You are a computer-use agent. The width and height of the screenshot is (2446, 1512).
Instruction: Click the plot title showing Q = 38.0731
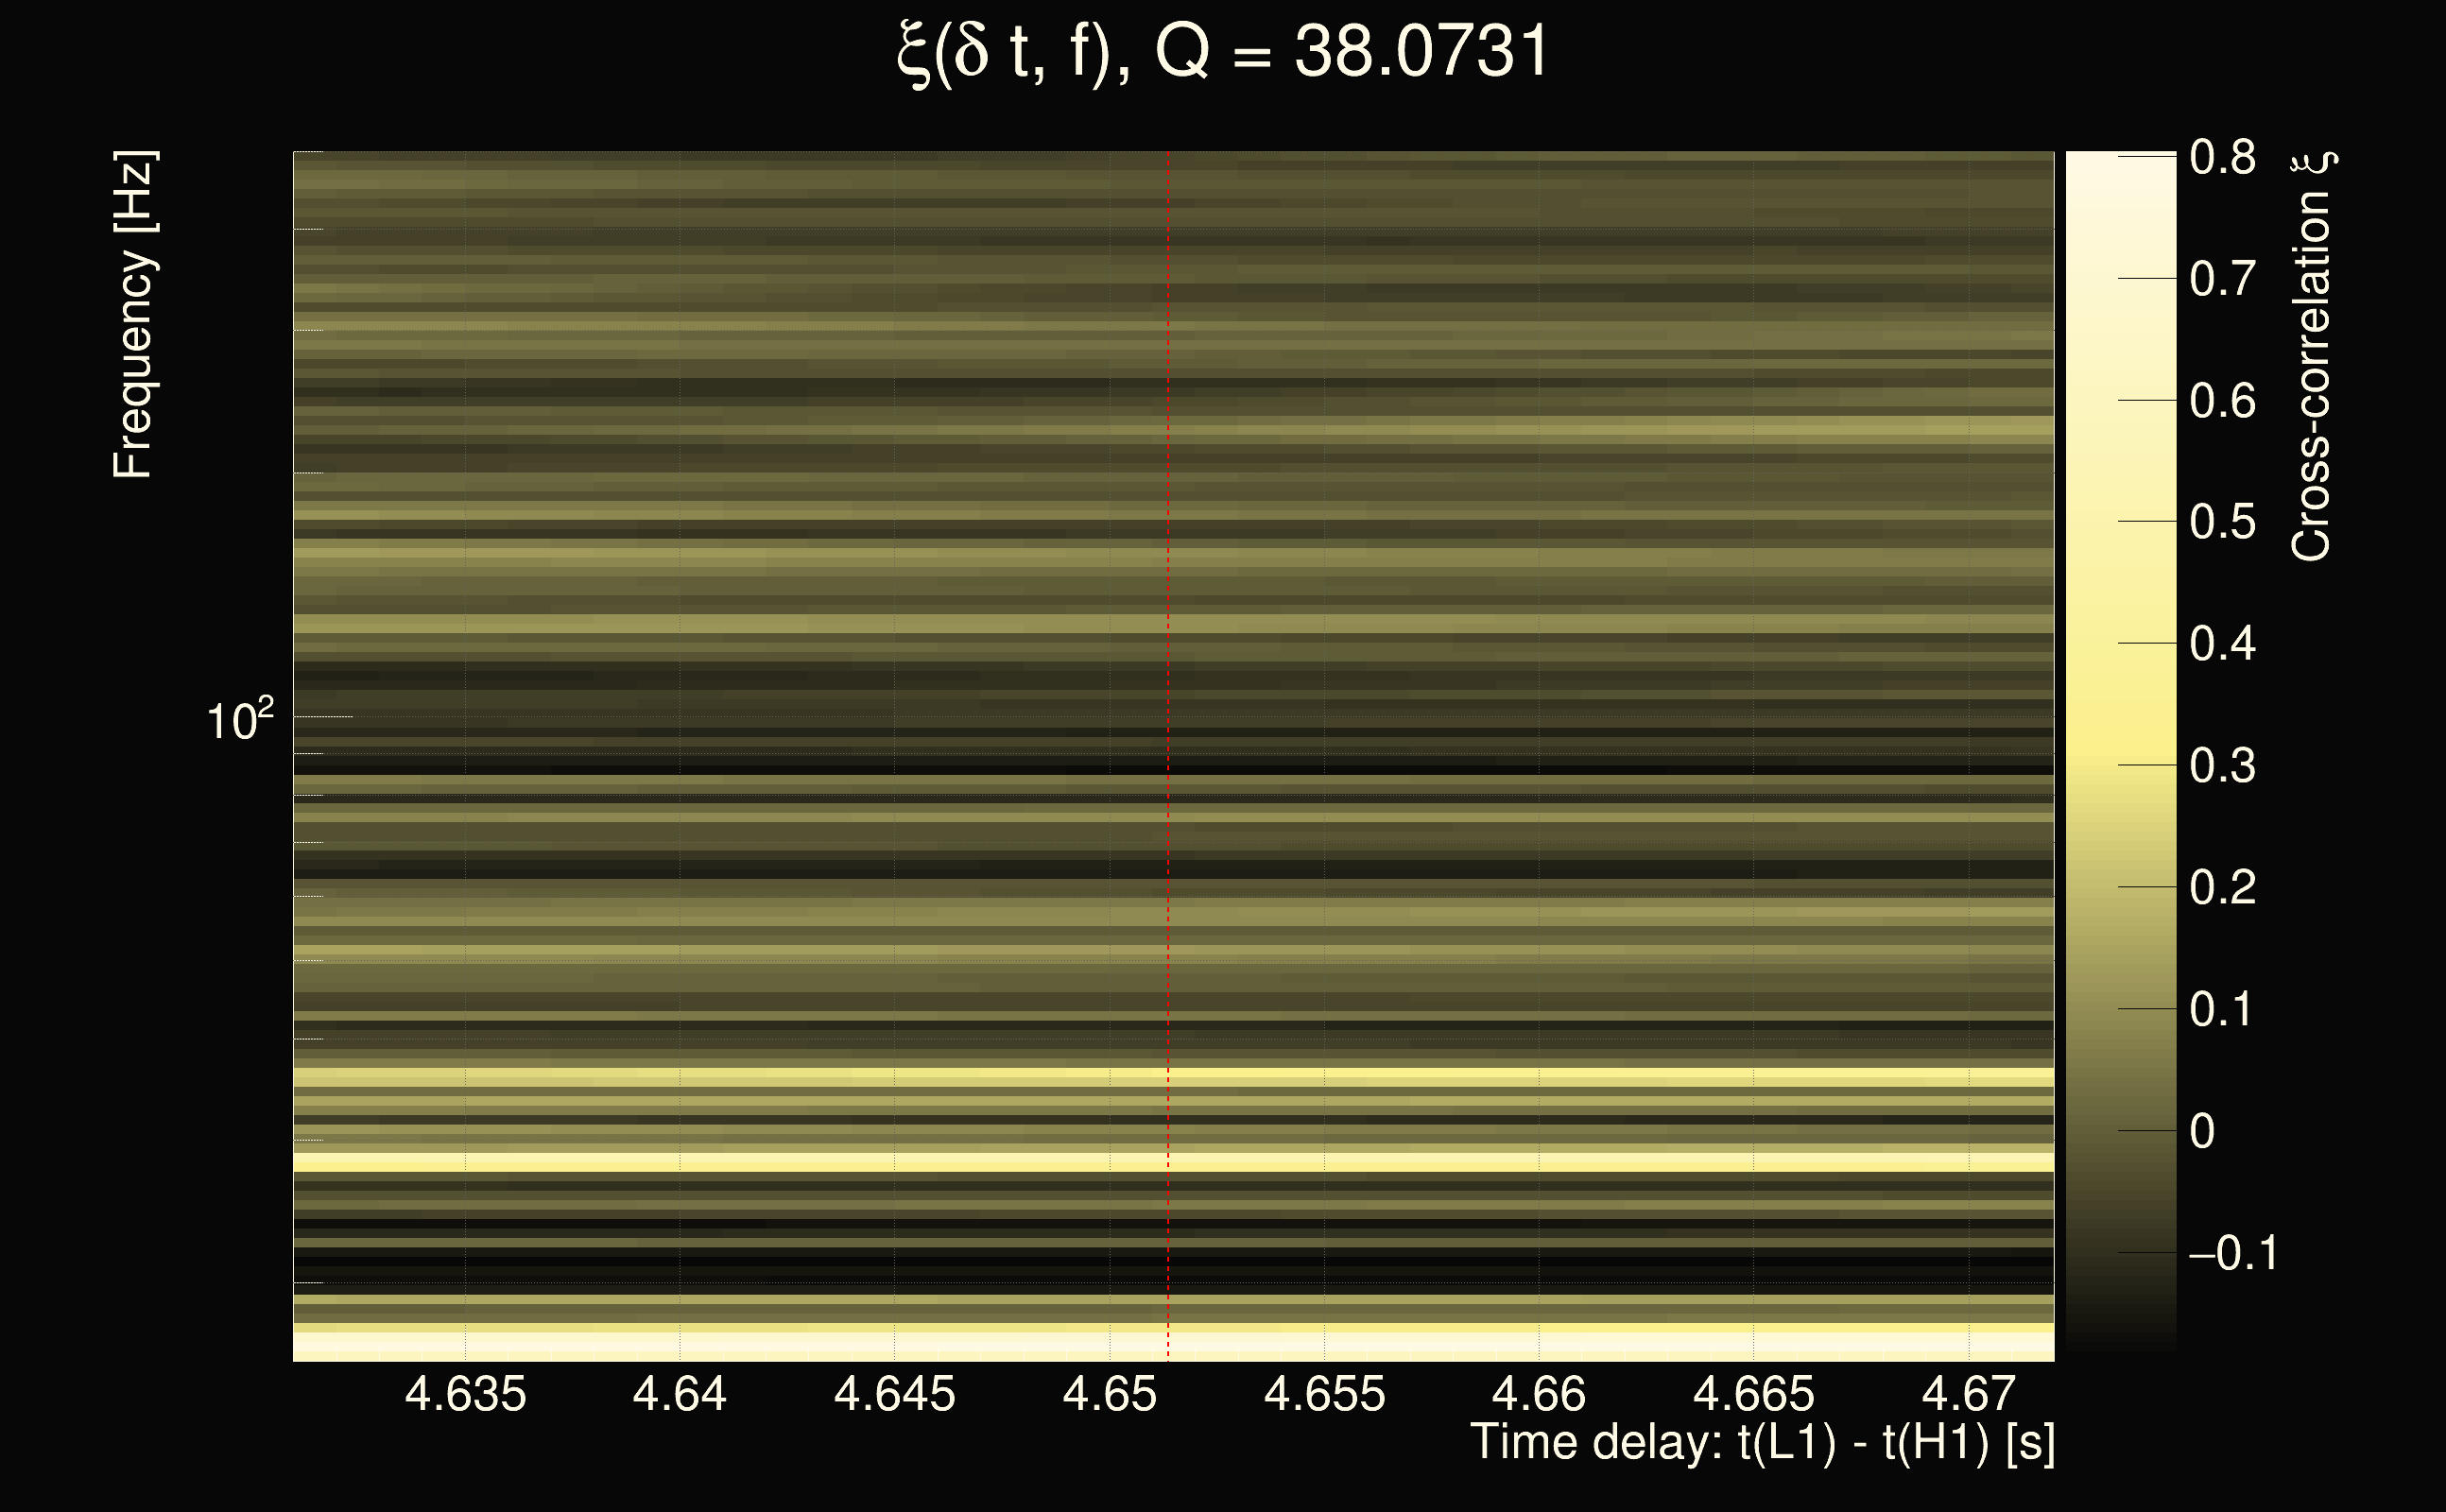click(x=1222, y=52)
